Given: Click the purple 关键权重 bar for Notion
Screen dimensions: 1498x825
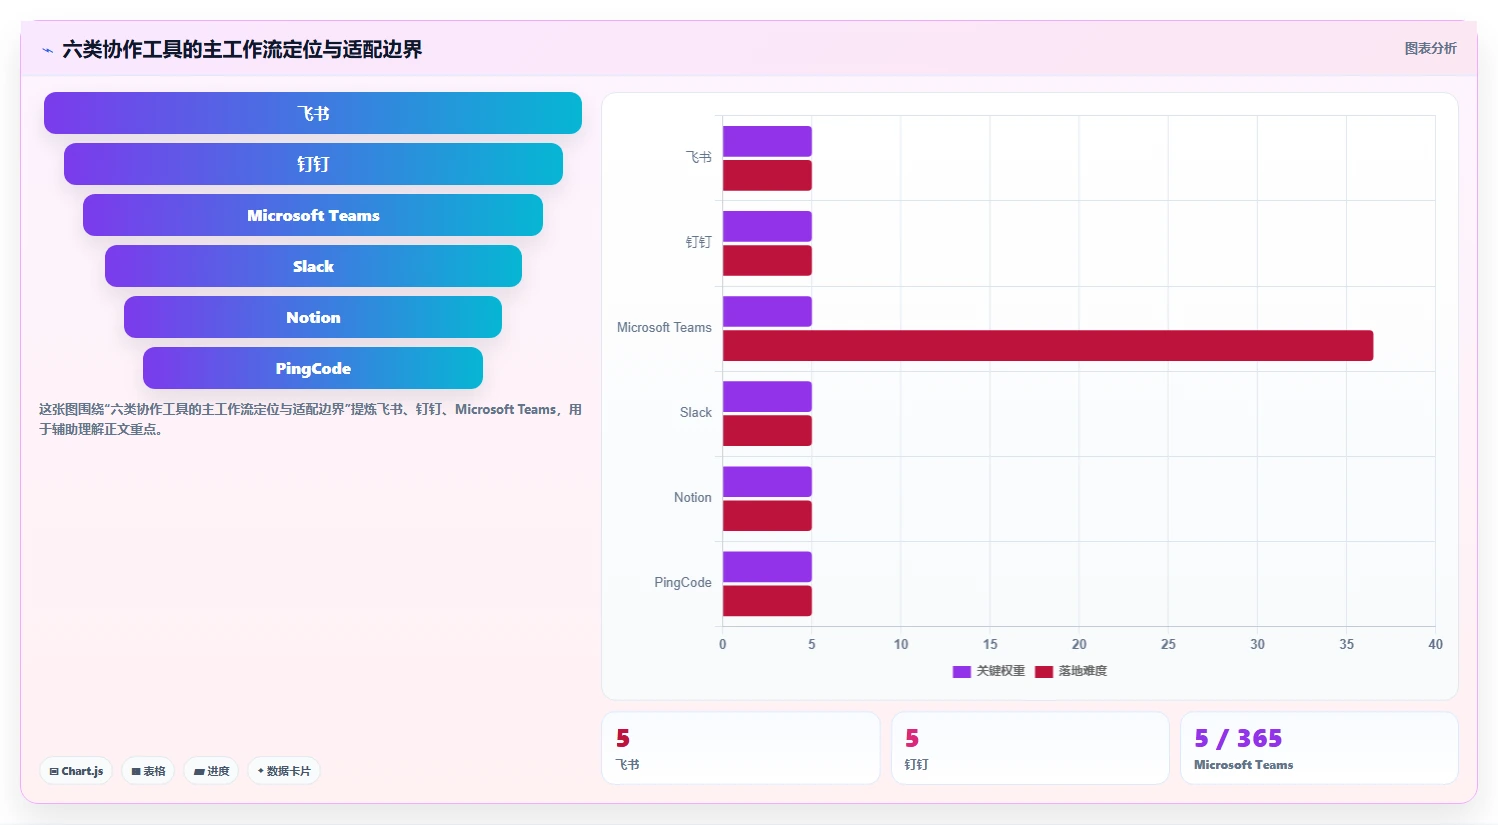Looking at the screenshot, I should point(767,481).
